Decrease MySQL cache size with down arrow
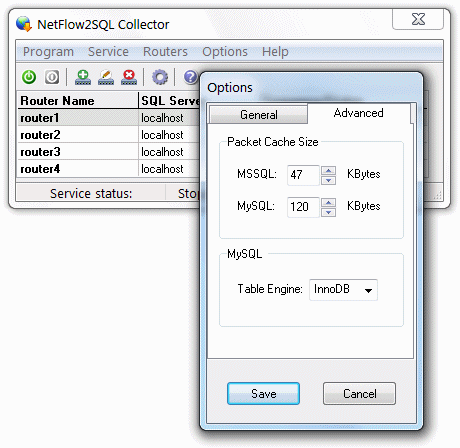 [x=329, y=212]
